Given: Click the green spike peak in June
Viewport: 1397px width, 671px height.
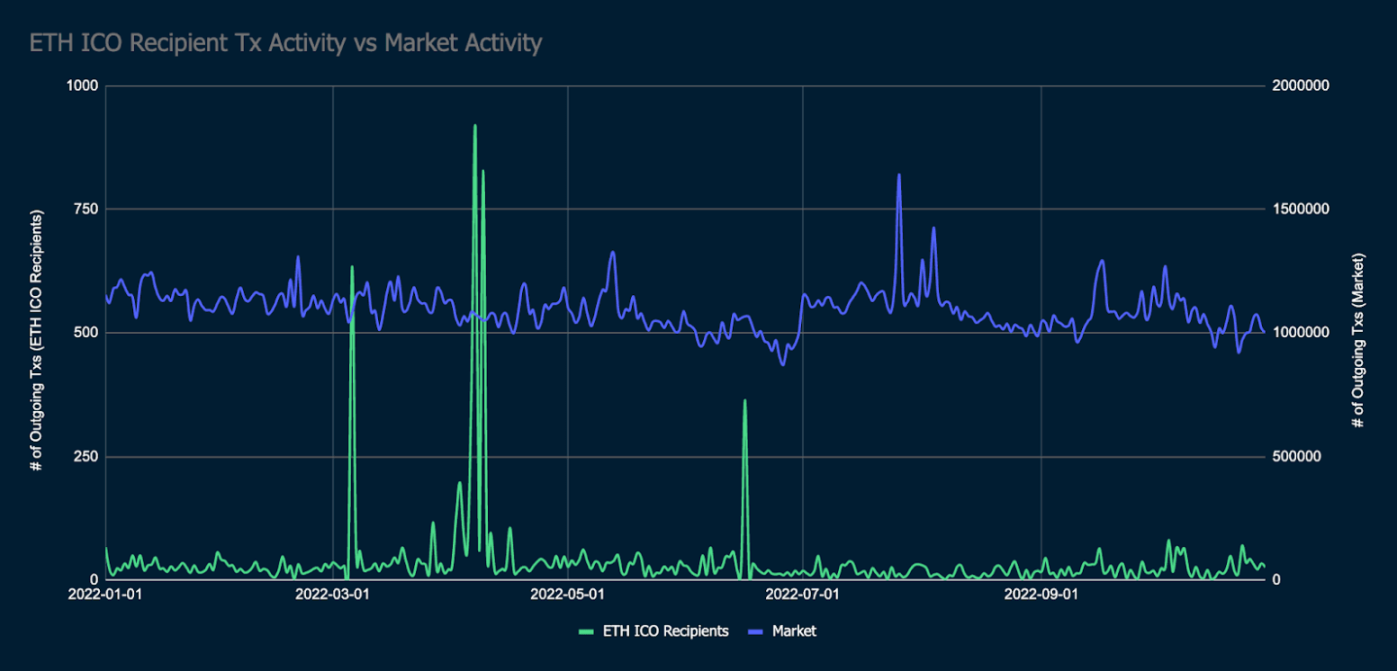Looking at the screenshot, I should pos(744,401).
